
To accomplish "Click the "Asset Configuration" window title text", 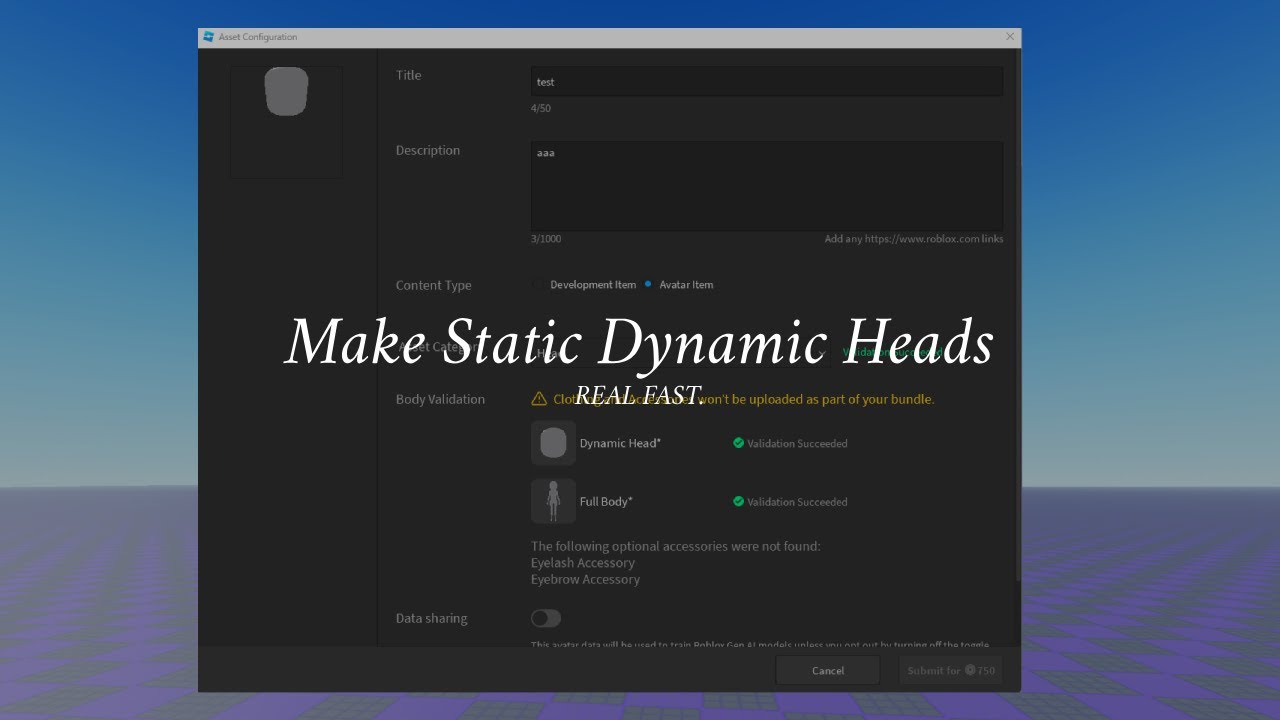I will (x=258, y=37).
